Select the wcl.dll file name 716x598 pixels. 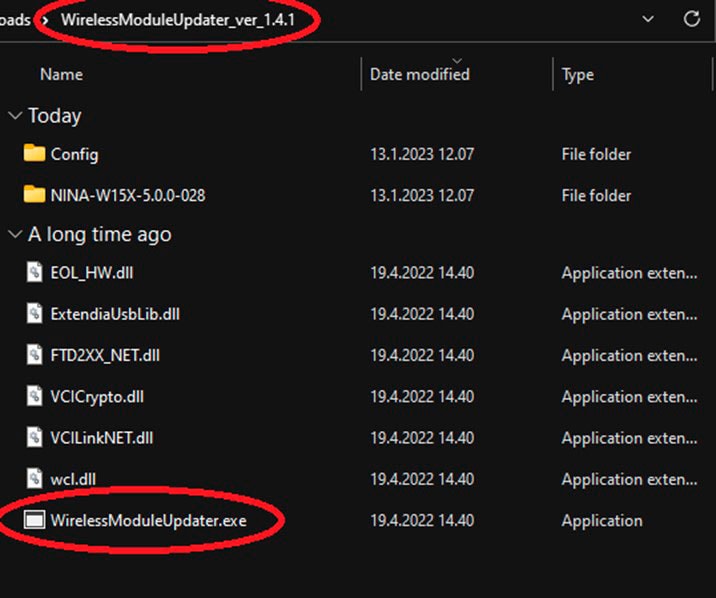(73, 479)
